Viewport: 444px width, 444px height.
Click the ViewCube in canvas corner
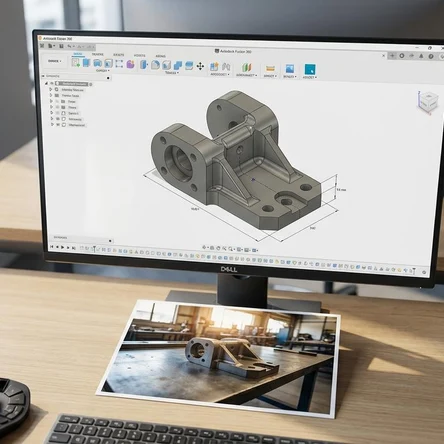click(427, 102)
